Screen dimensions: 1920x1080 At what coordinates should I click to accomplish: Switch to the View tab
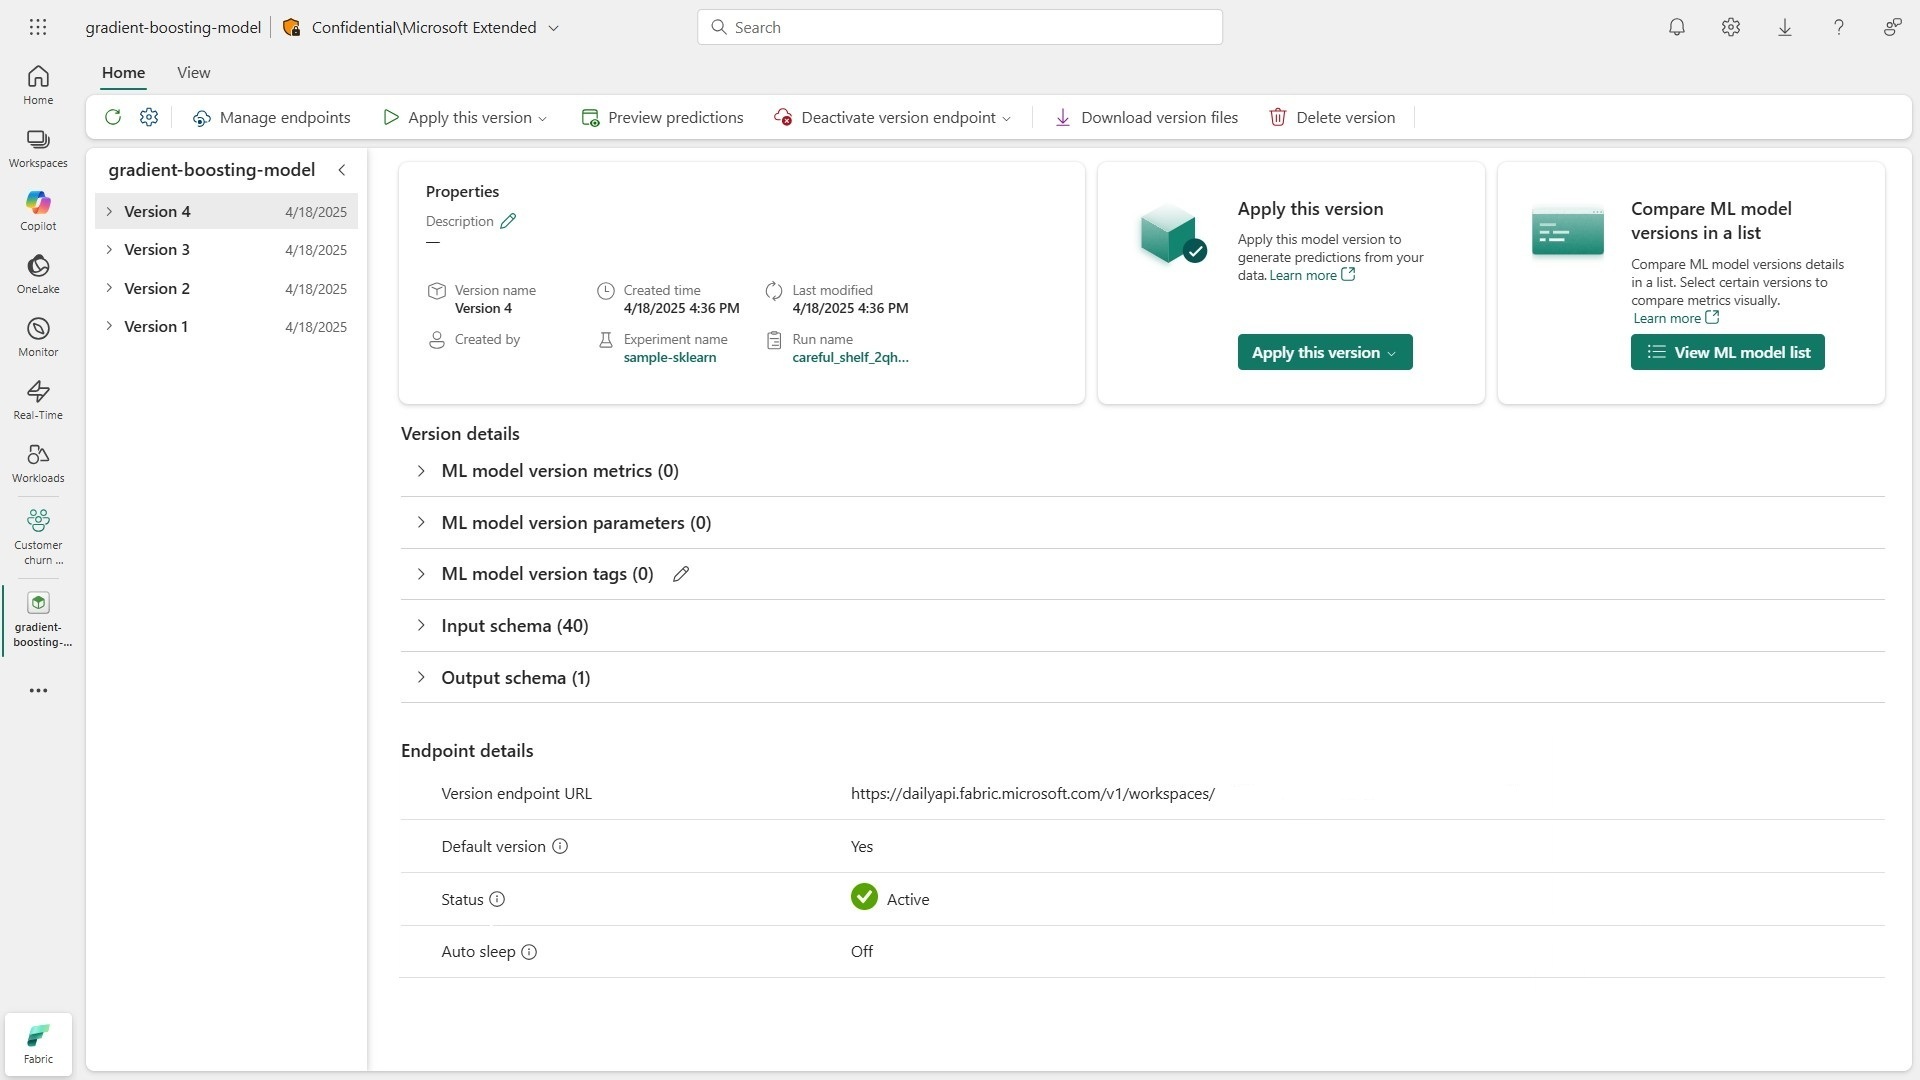coord(193,72)
